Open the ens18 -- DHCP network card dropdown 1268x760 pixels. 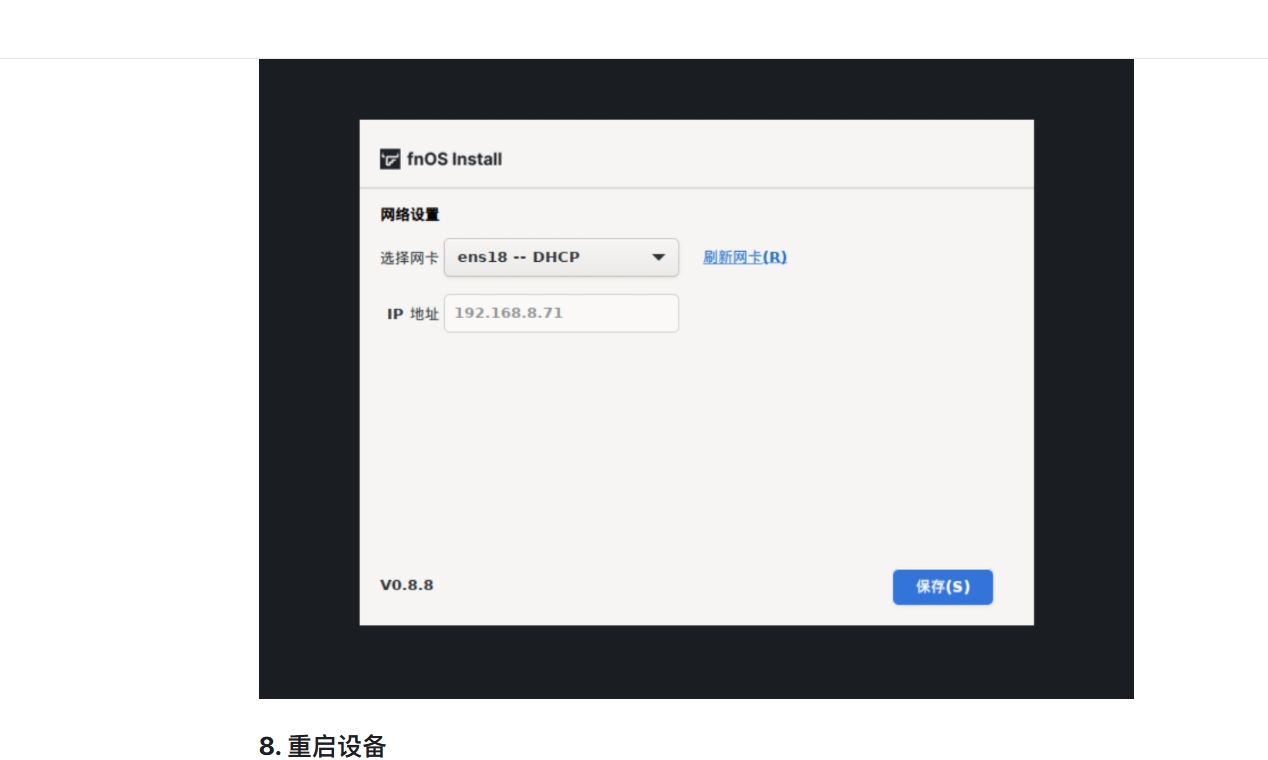[x=561, y=257]
